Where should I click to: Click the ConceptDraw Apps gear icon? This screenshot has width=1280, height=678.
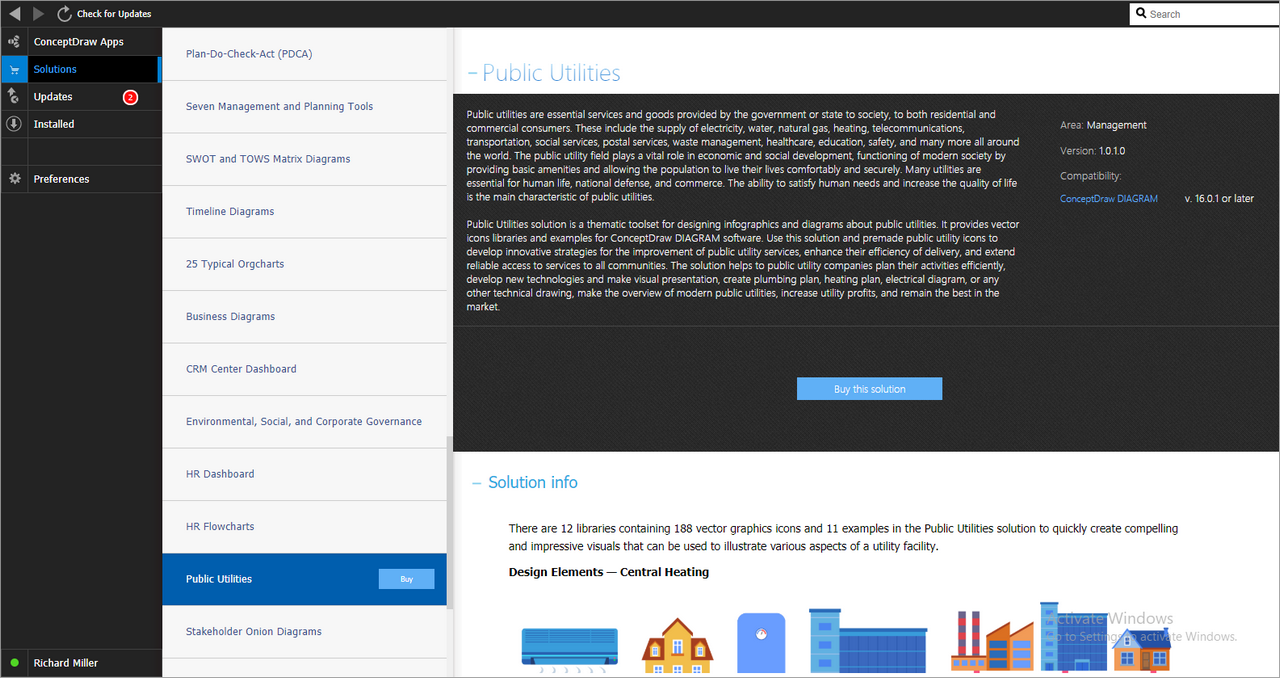(x=14, y=42)
